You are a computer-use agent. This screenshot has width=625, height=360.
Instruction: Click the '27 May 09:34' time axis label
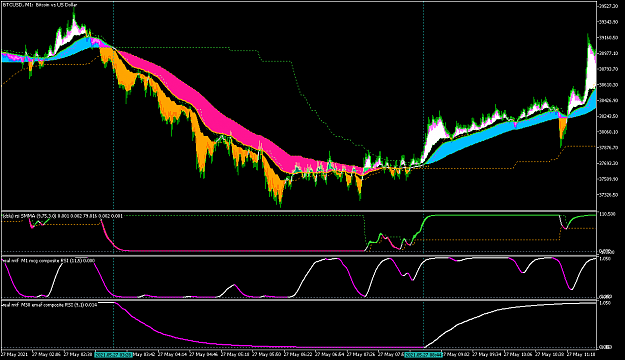point(488,354)
